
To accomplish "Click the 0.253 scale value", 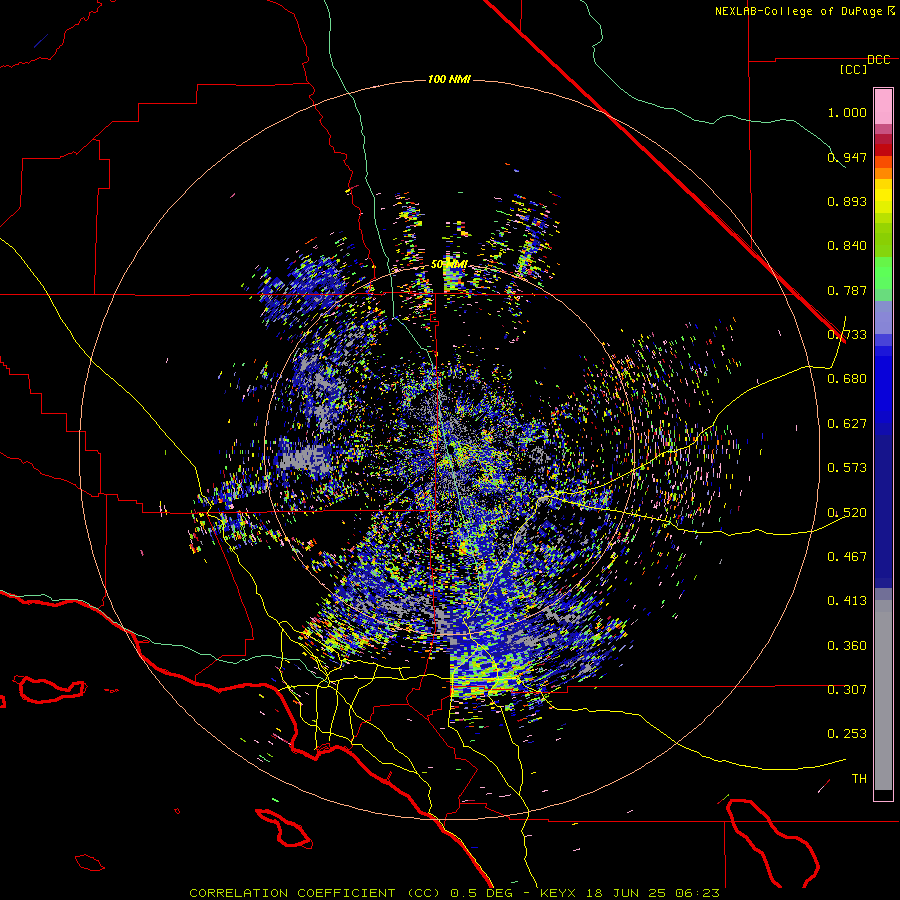I will click(x=847, y=734).
